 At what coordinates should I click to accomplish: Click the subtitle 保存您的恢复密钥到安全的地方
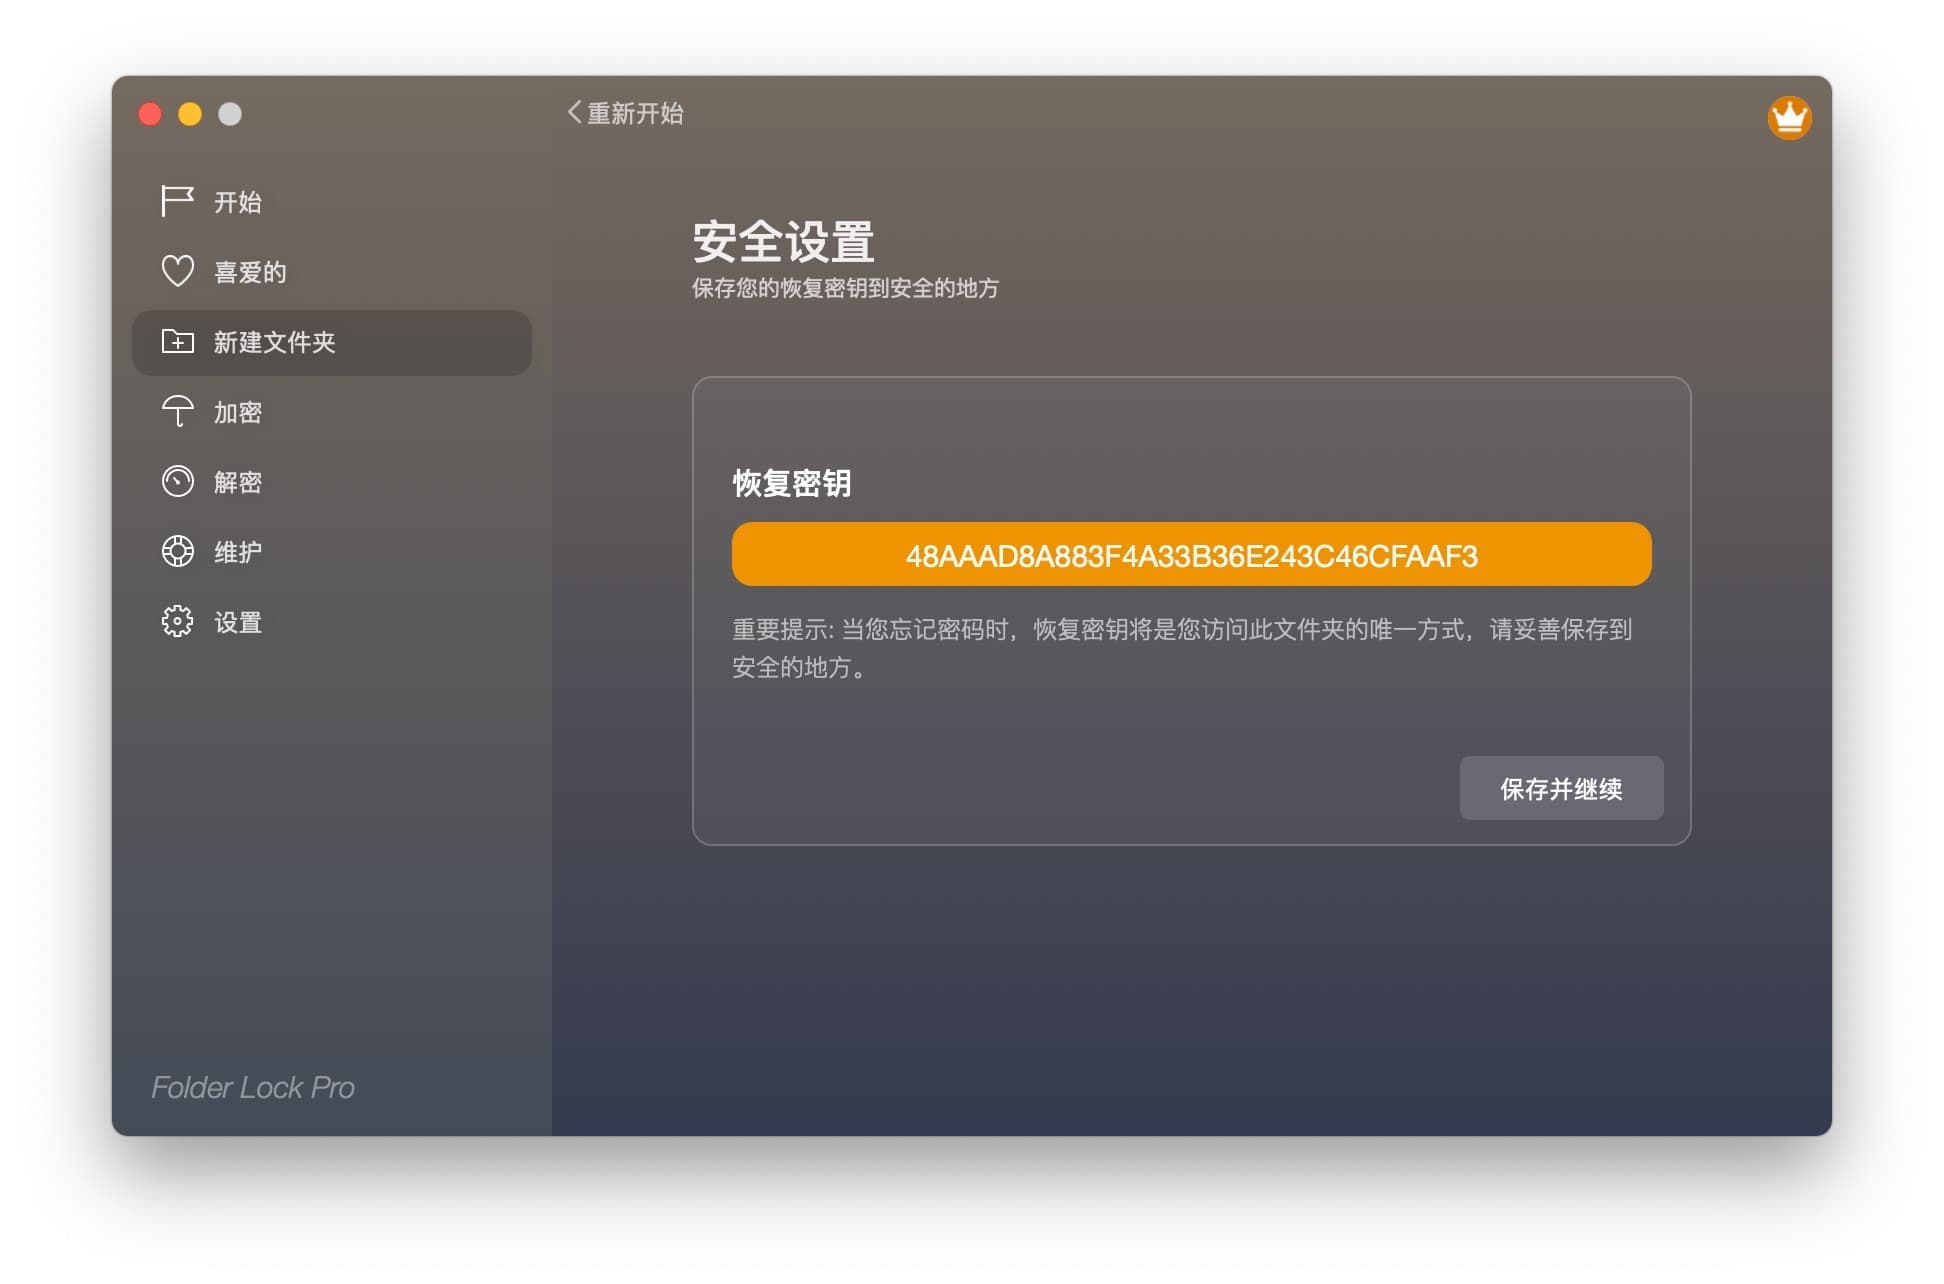click(845, 288)
